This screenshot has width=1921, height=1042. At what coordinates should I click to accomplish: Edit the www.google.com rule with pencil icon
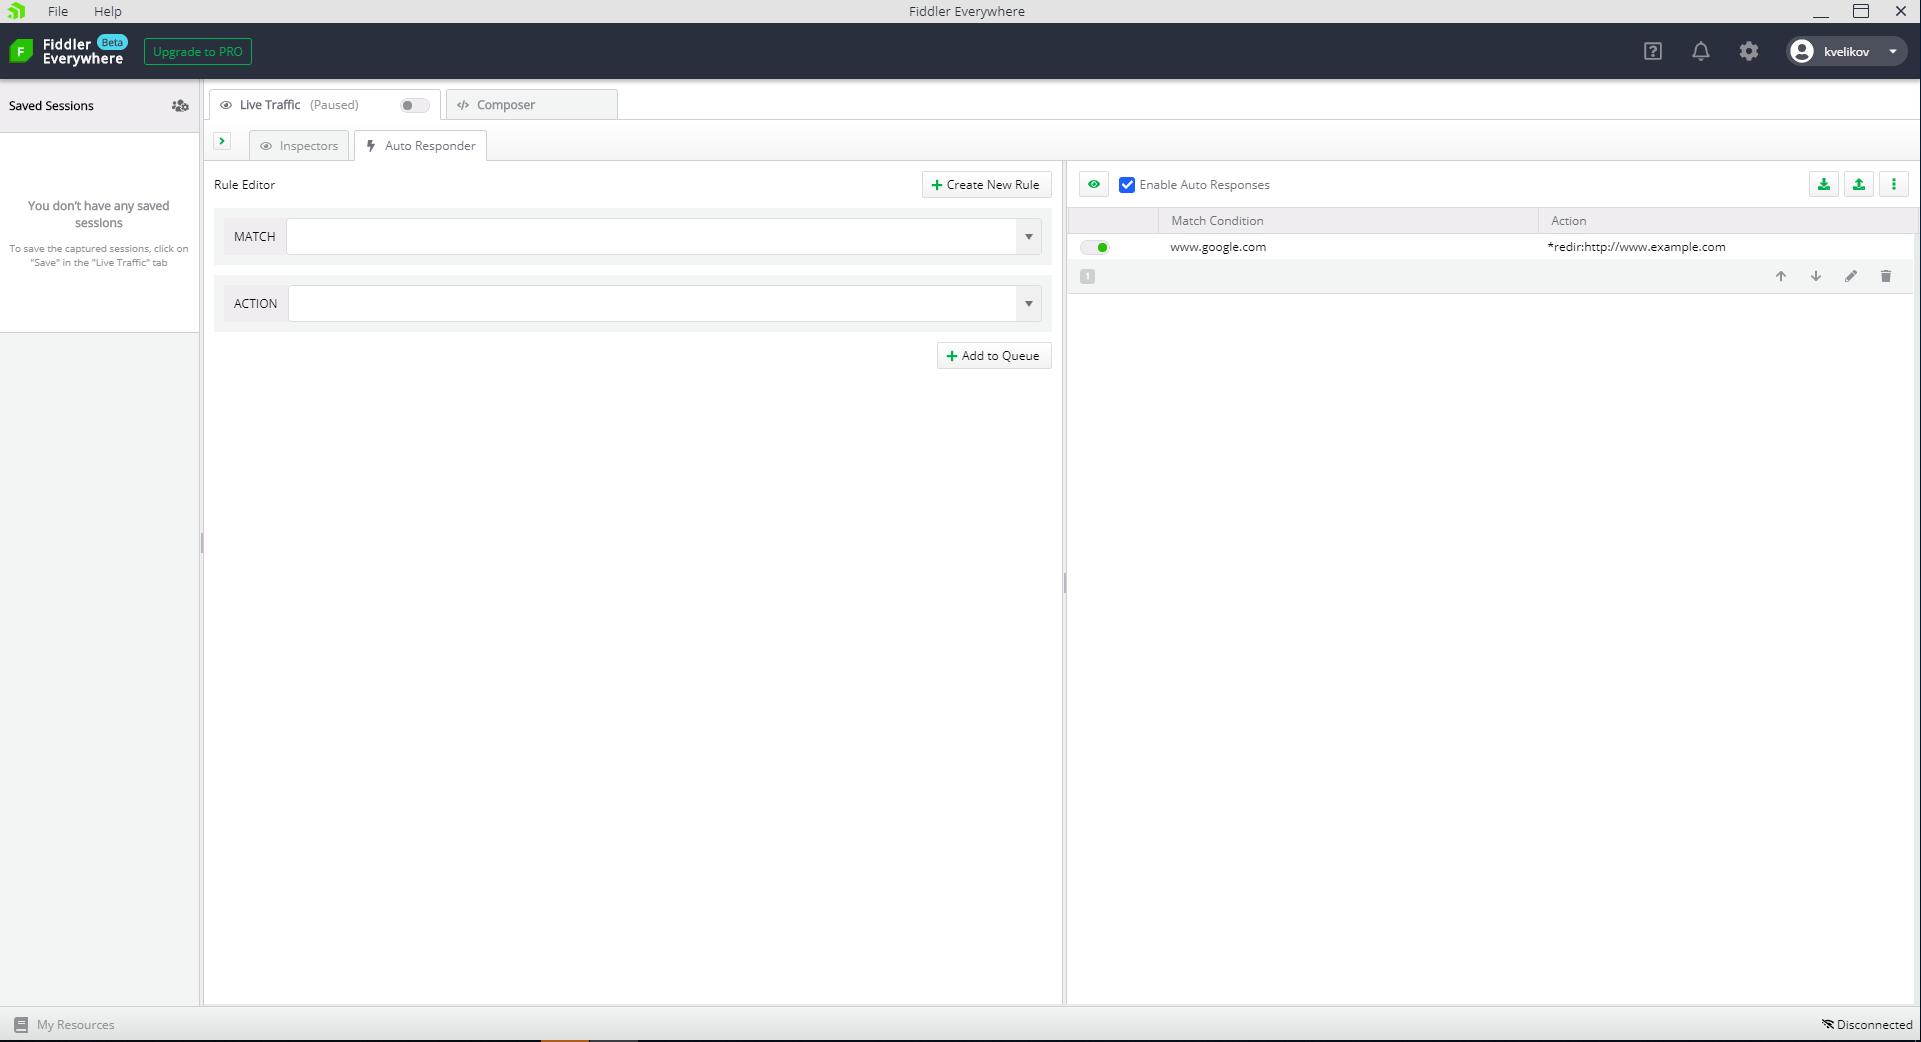[x=1850, y=276]
